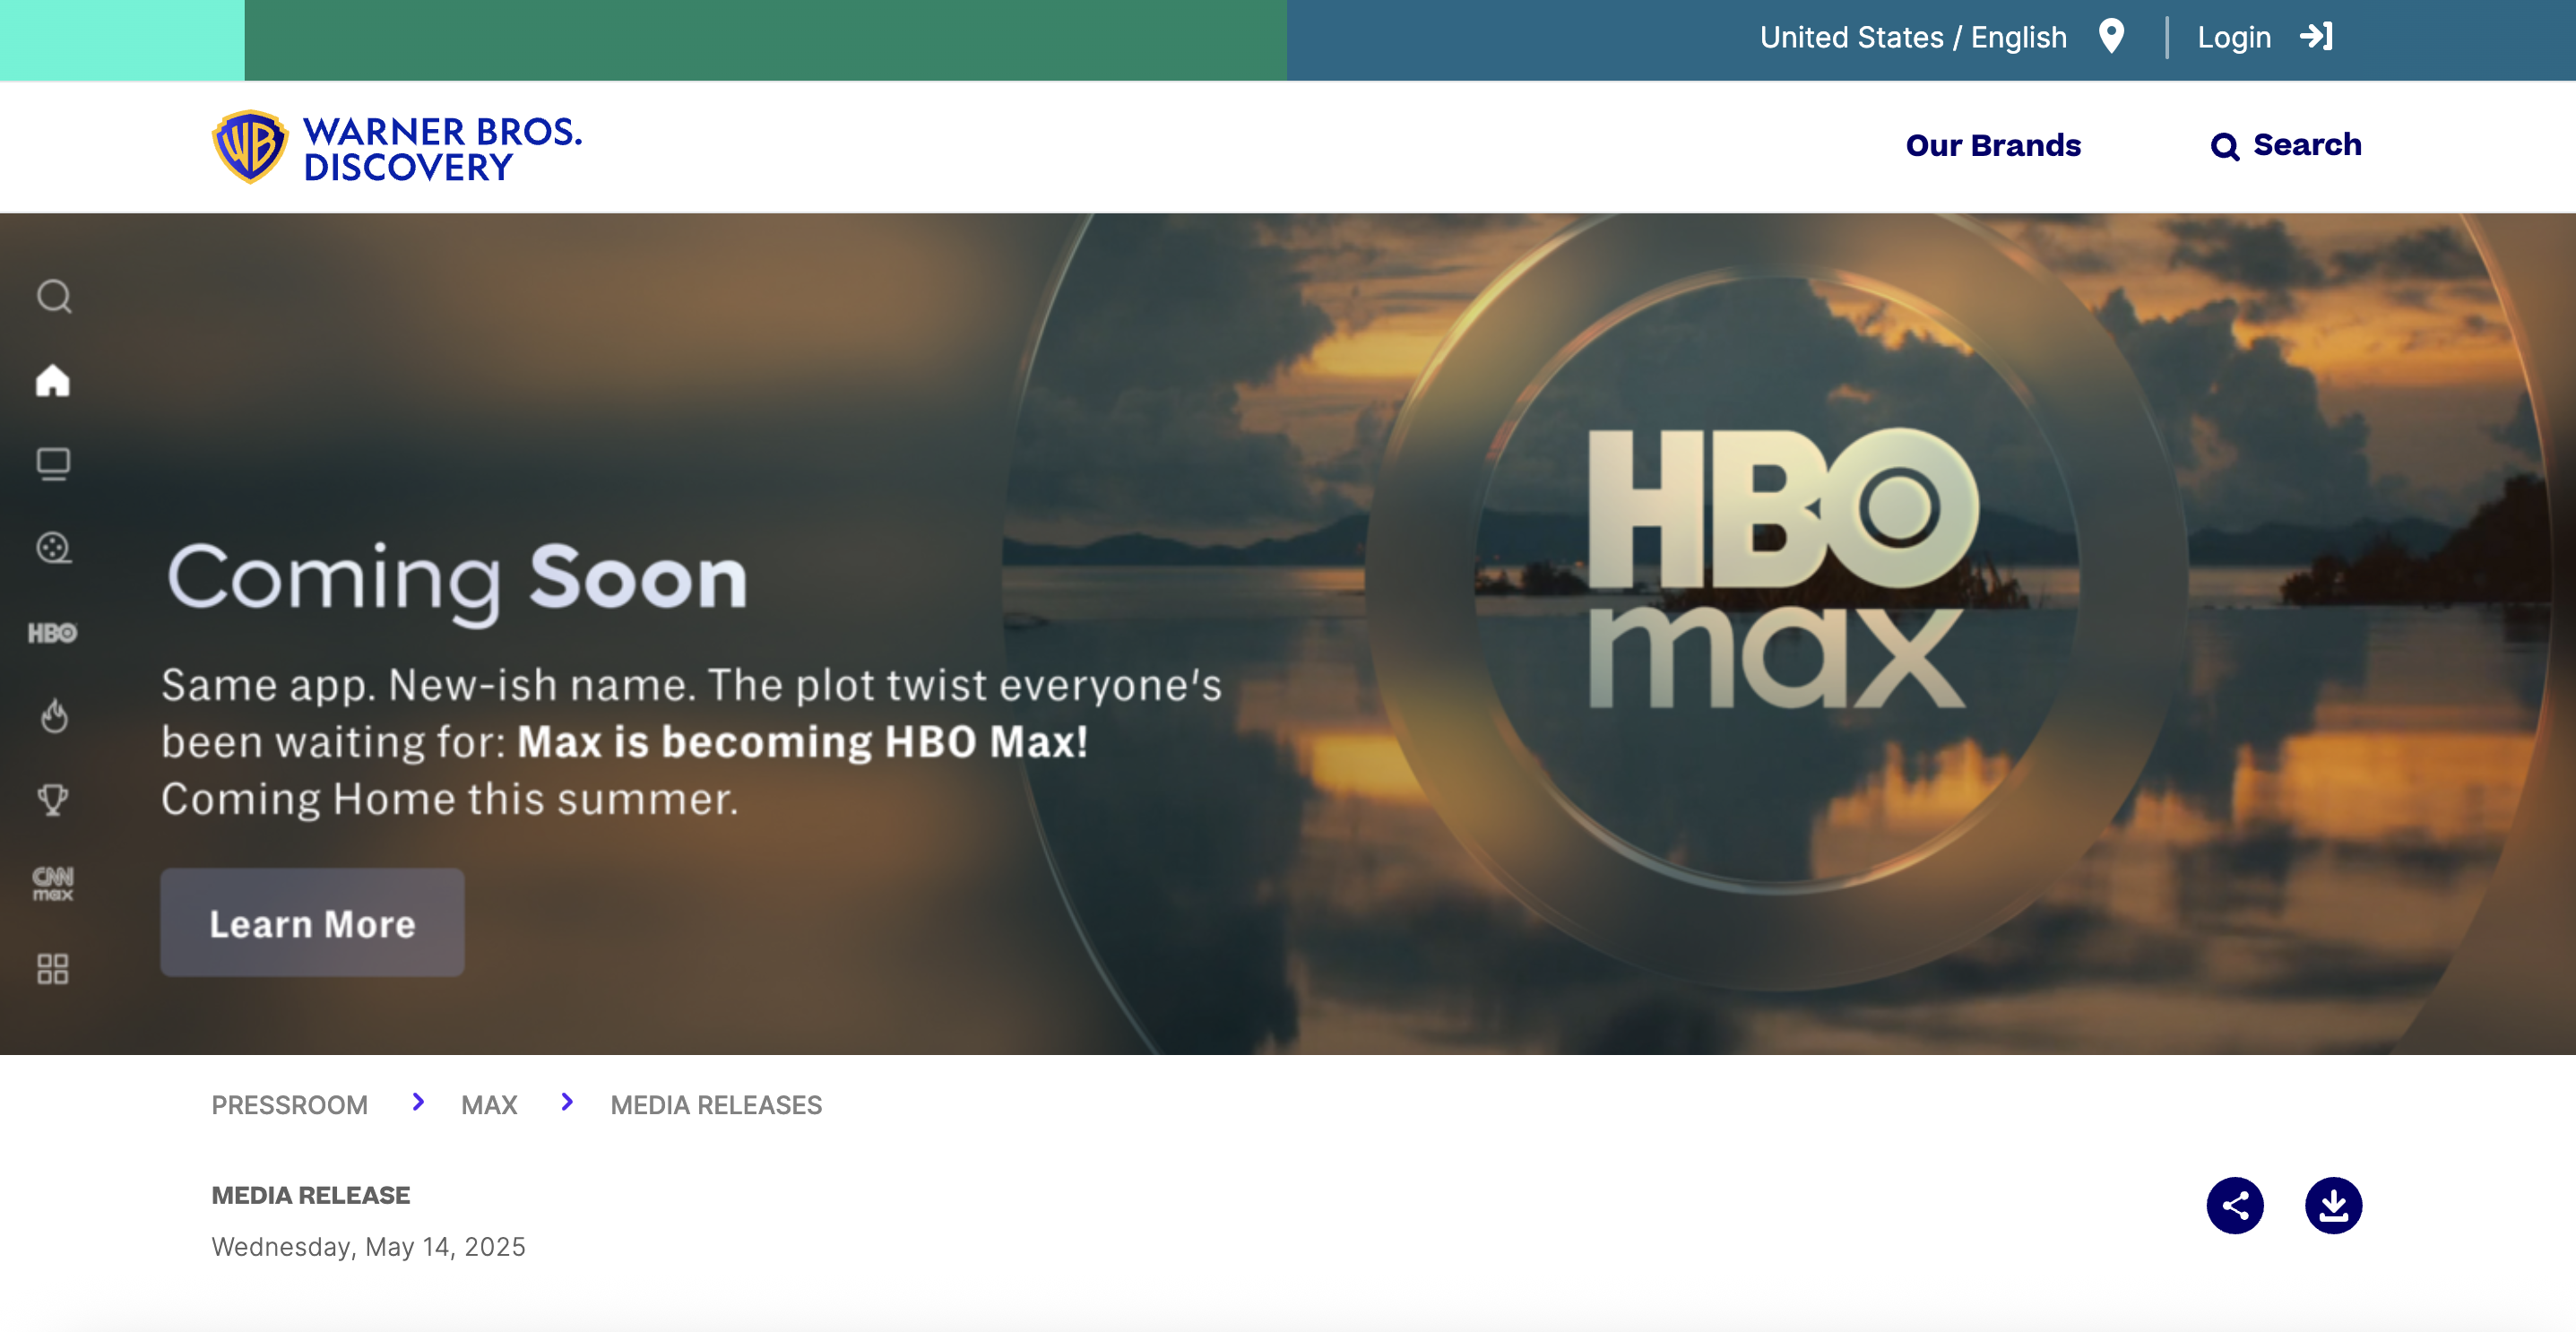2576x1332 pixels.
Task: Open the sidebar TV series icon
Action: [x=53, y=464]
